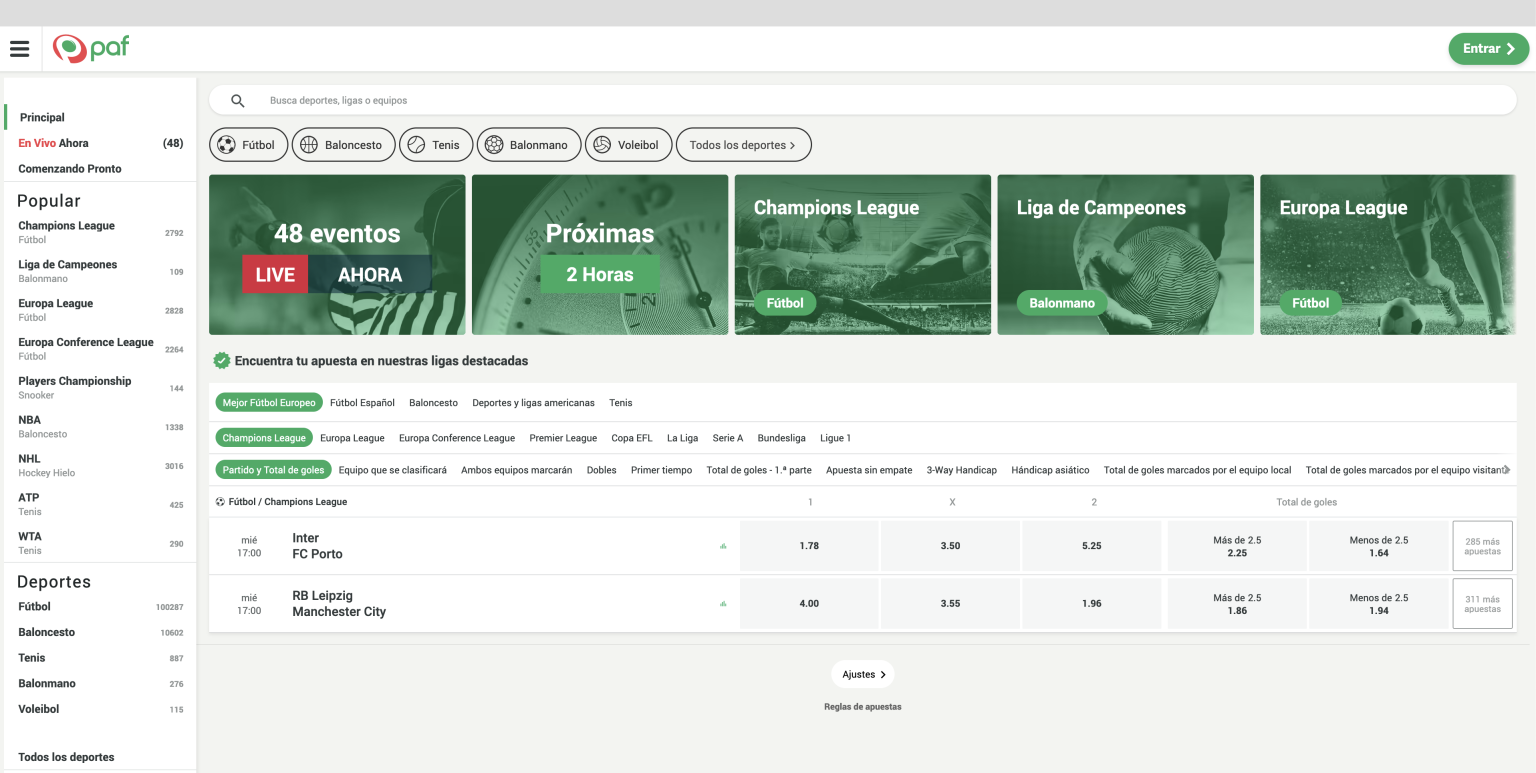The image size is (1536, 773).
Task: Open statistics icon for RB Leipzig match
Action: pos(723,604)
